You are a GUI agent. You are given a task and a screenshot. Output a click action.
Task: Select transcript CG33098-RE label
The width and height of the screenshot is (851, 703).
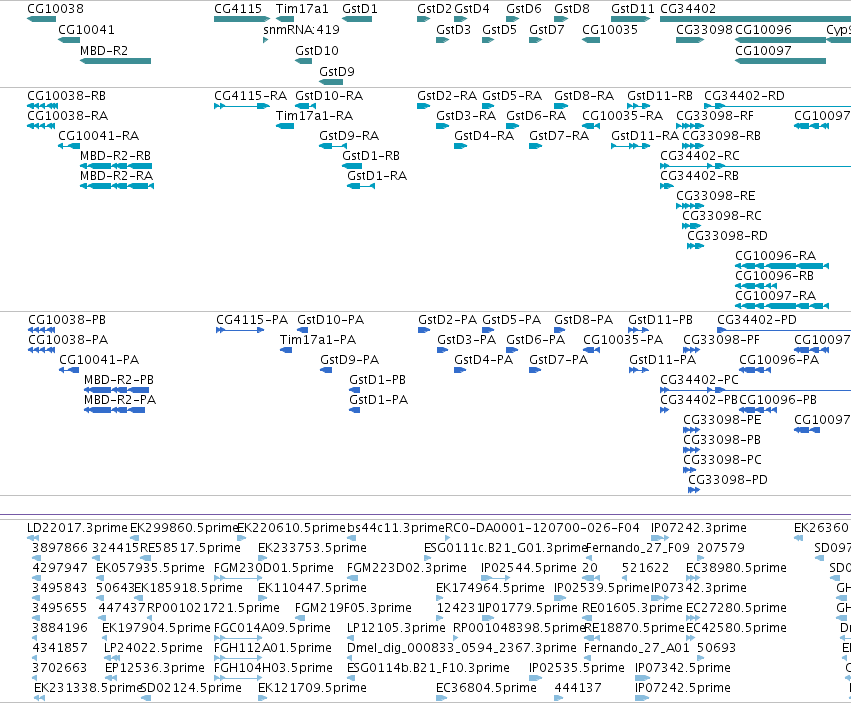pos(715,196)
